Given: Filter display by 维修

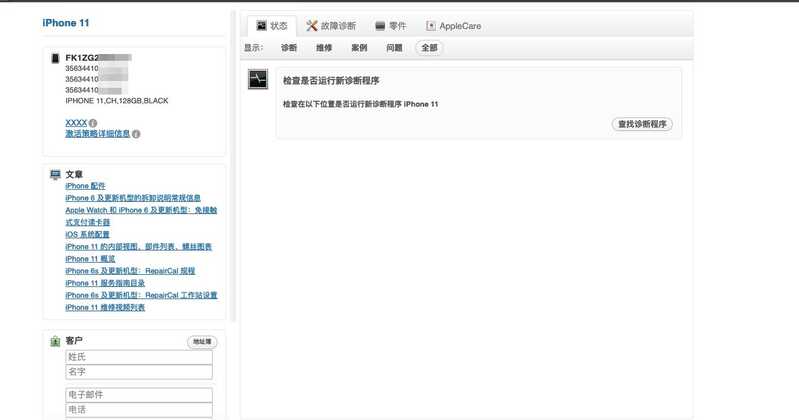Looking at the screenshot, I should [x=324, y=47].
